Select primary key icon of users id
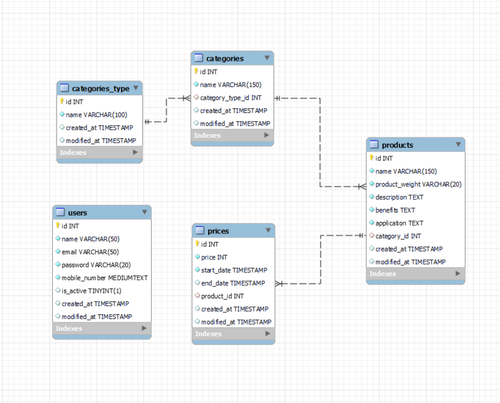Screen dimensions: 500x403 point(58,225)
